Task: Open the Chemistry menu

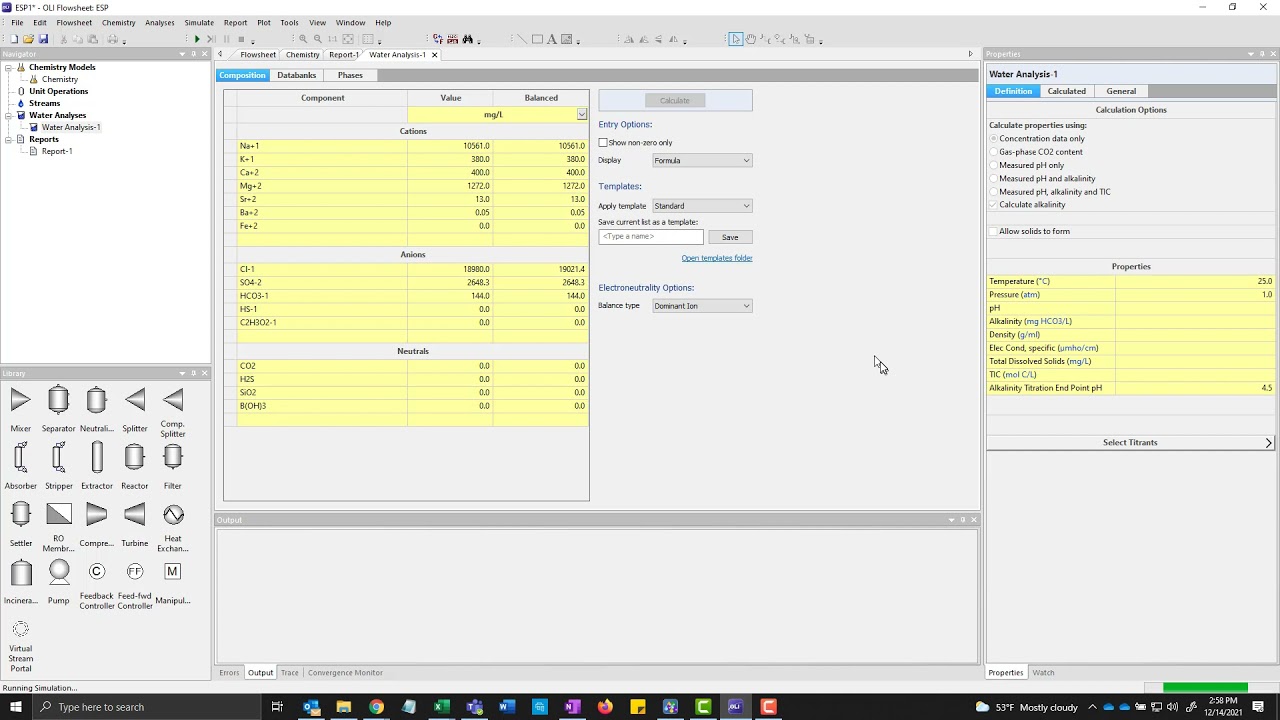Action: pyautogui.click(x=118, y=22)
